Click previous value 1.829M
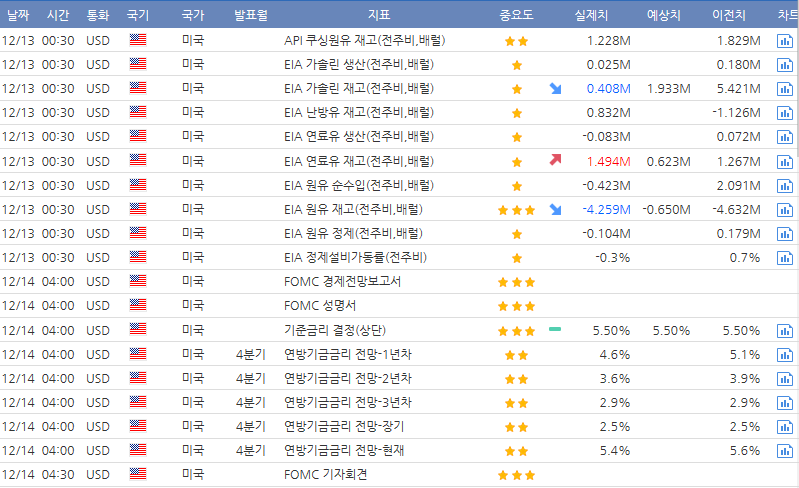 [x=739, y=41]
